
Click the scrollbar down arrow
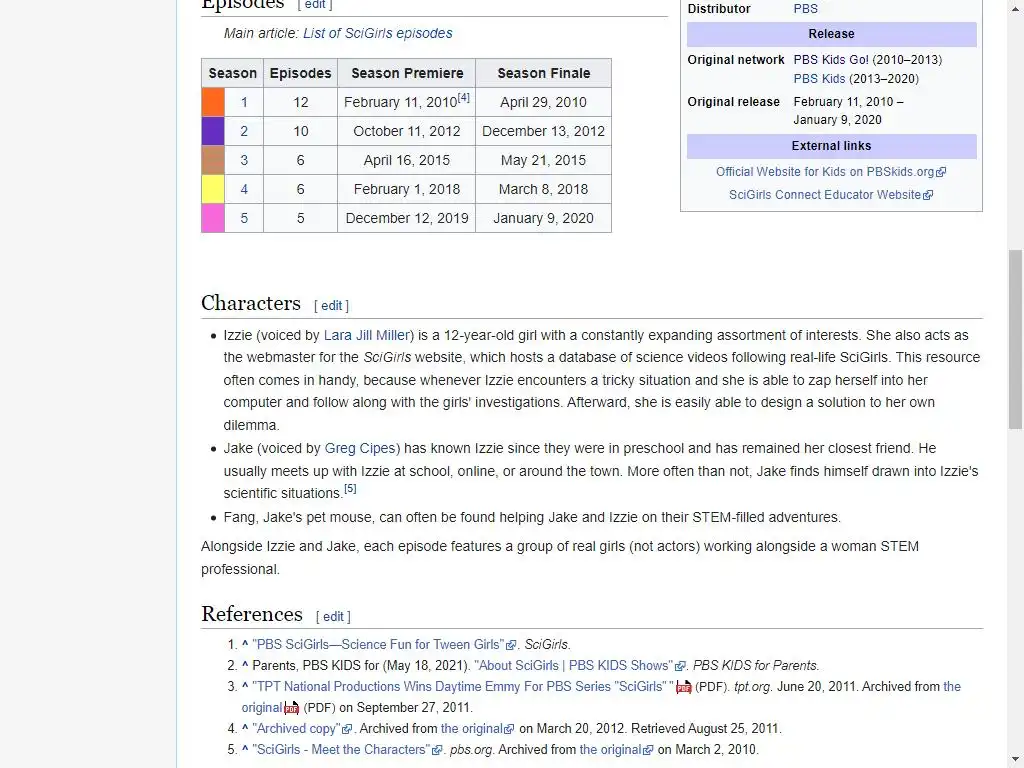coord(1016,761)
